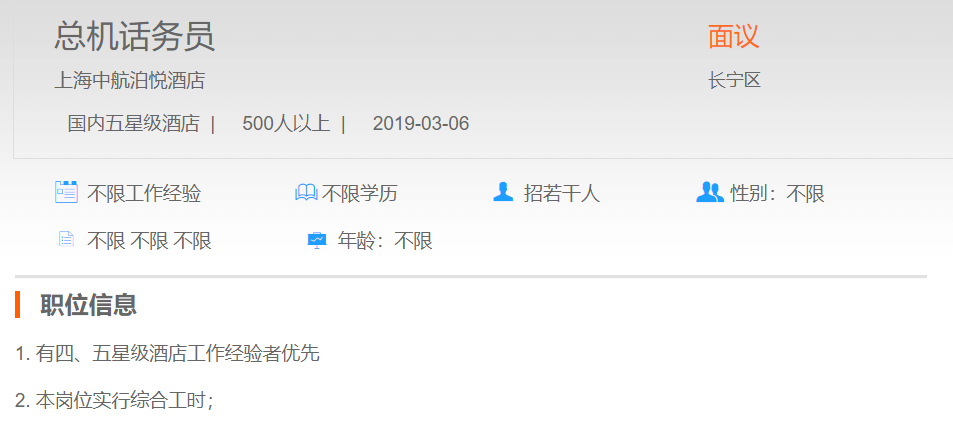This screenshot has height=431, width=953.
Task: Click the 不限学历 education label
Action: tap(360, 194)
